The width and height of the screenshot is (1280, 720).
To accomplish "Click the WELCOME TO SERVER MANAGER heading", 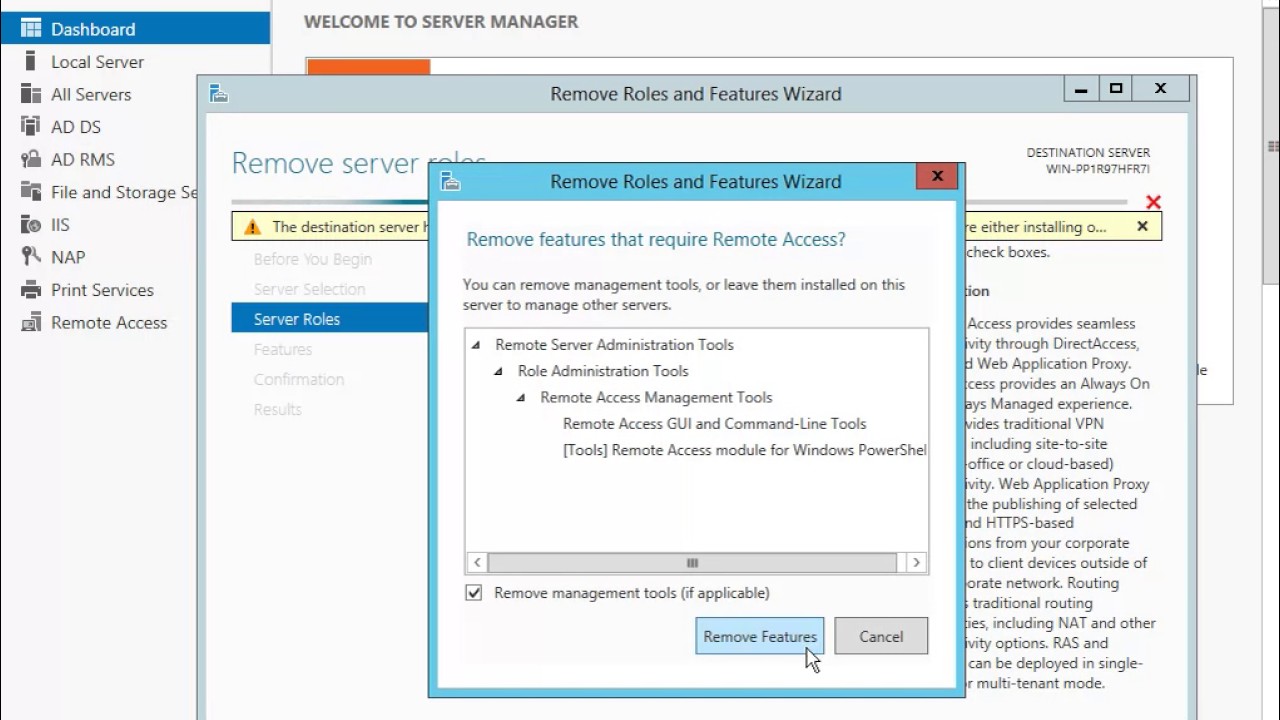I will [x=441, y=21].
